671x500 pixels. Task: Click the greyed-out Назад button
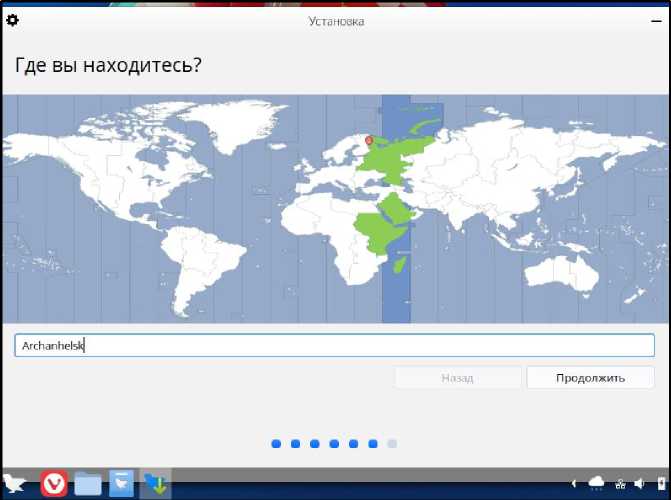pos(457,378)
